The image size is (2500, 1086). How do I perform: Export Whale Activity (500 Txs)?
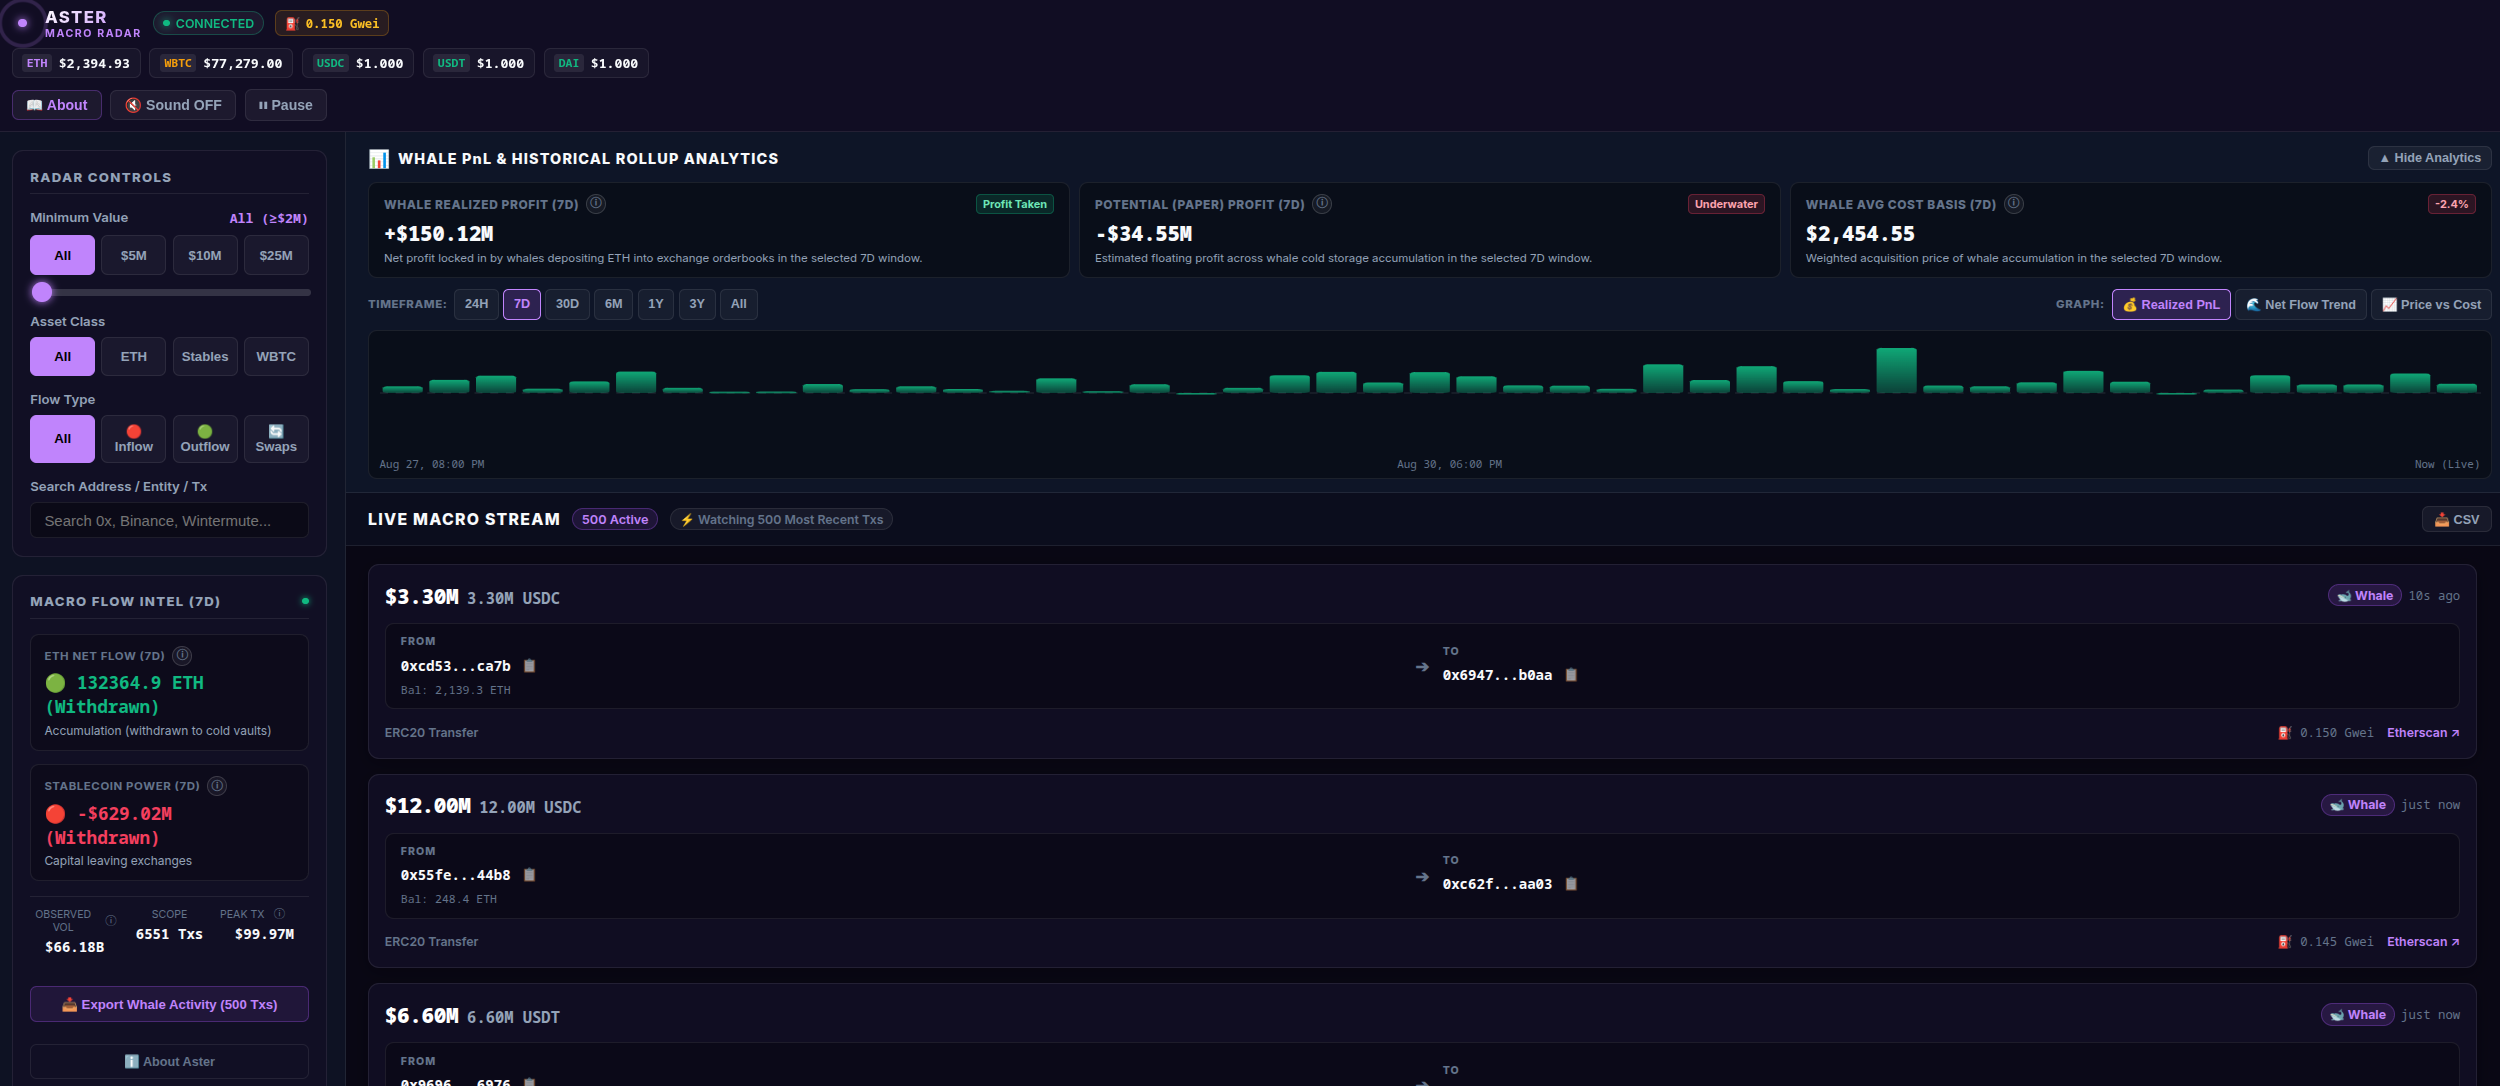169,1004
